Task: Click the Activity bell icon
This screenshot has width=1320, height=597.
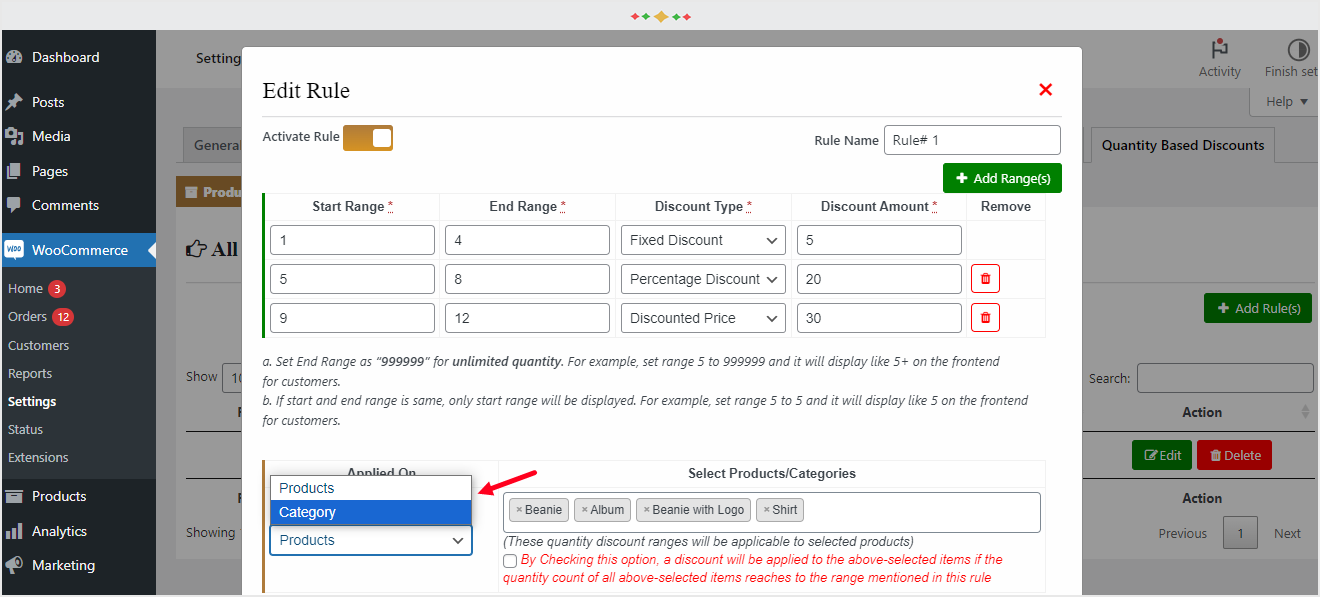Action: [x=1219, y=48]
